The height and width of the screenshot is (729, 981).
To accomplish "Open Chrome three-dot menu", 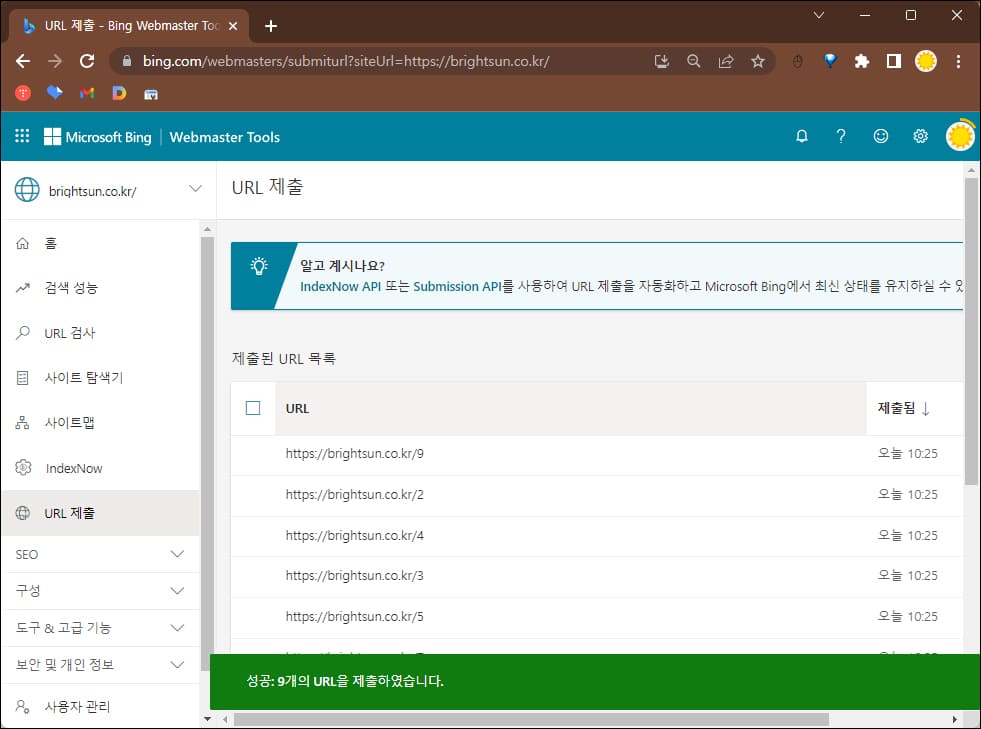I will click(958, 61).
